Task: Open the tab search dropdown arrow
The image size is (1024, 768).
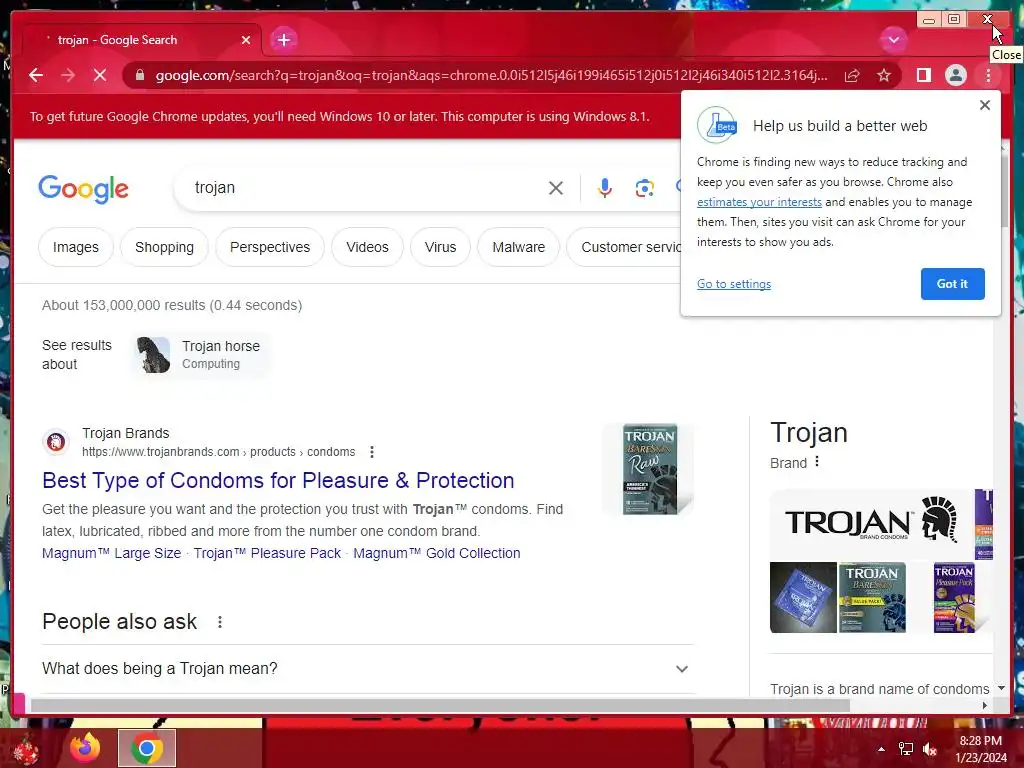Action: coord(893,40)
